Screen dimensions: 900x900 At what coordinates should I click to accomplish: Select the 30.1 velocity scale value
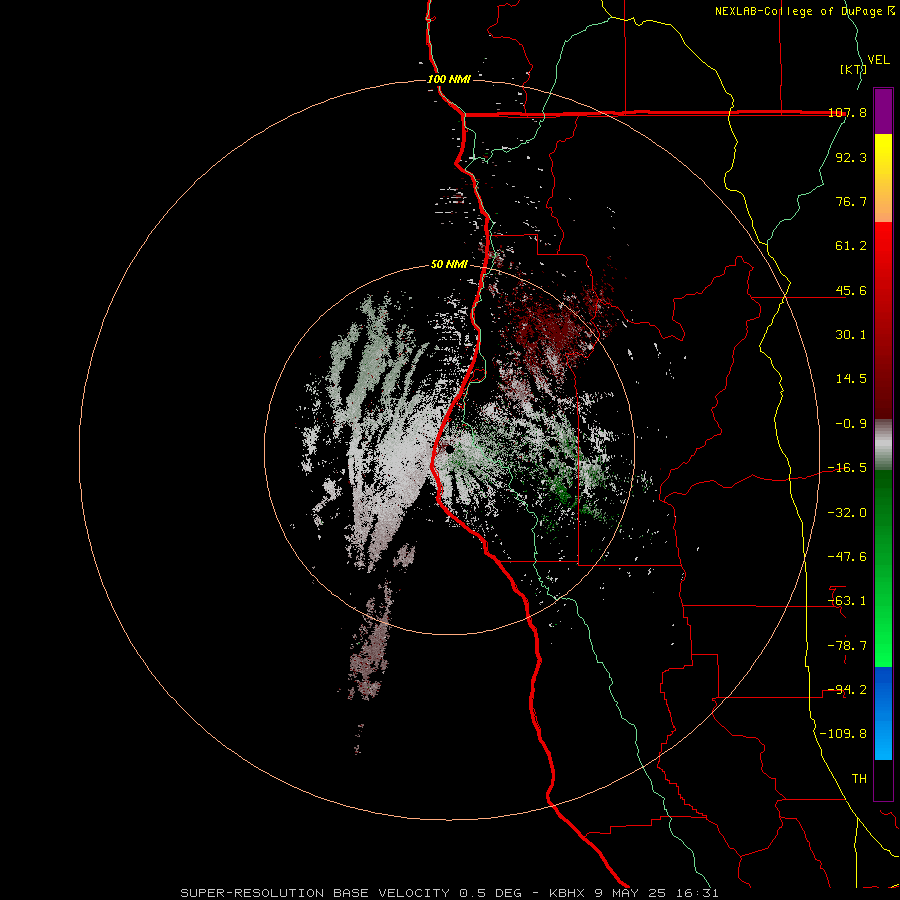pyautogui.click(x=851, y=335)
